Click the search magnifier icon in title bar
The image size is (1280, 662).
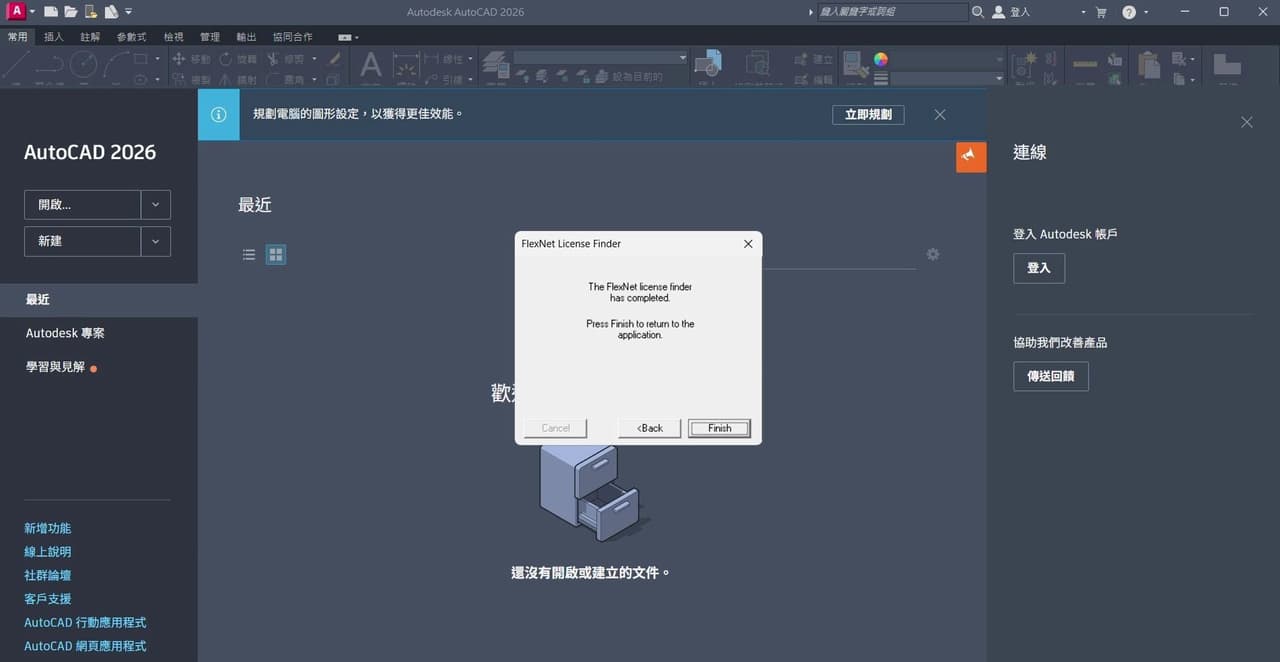coord(977,12)
